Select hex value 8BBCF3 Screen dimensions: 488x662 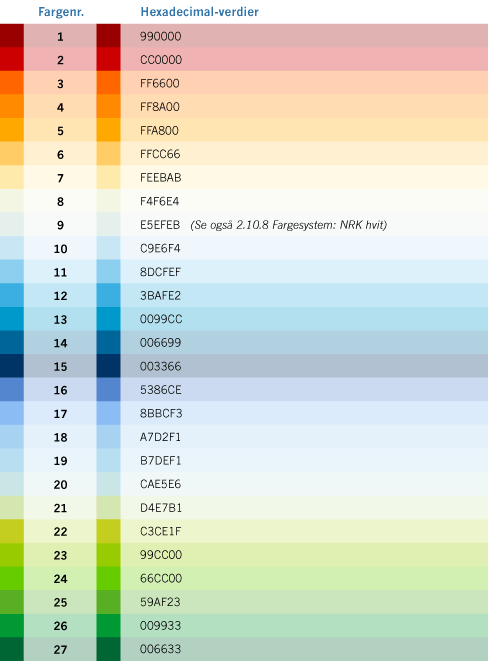point(161,414)
